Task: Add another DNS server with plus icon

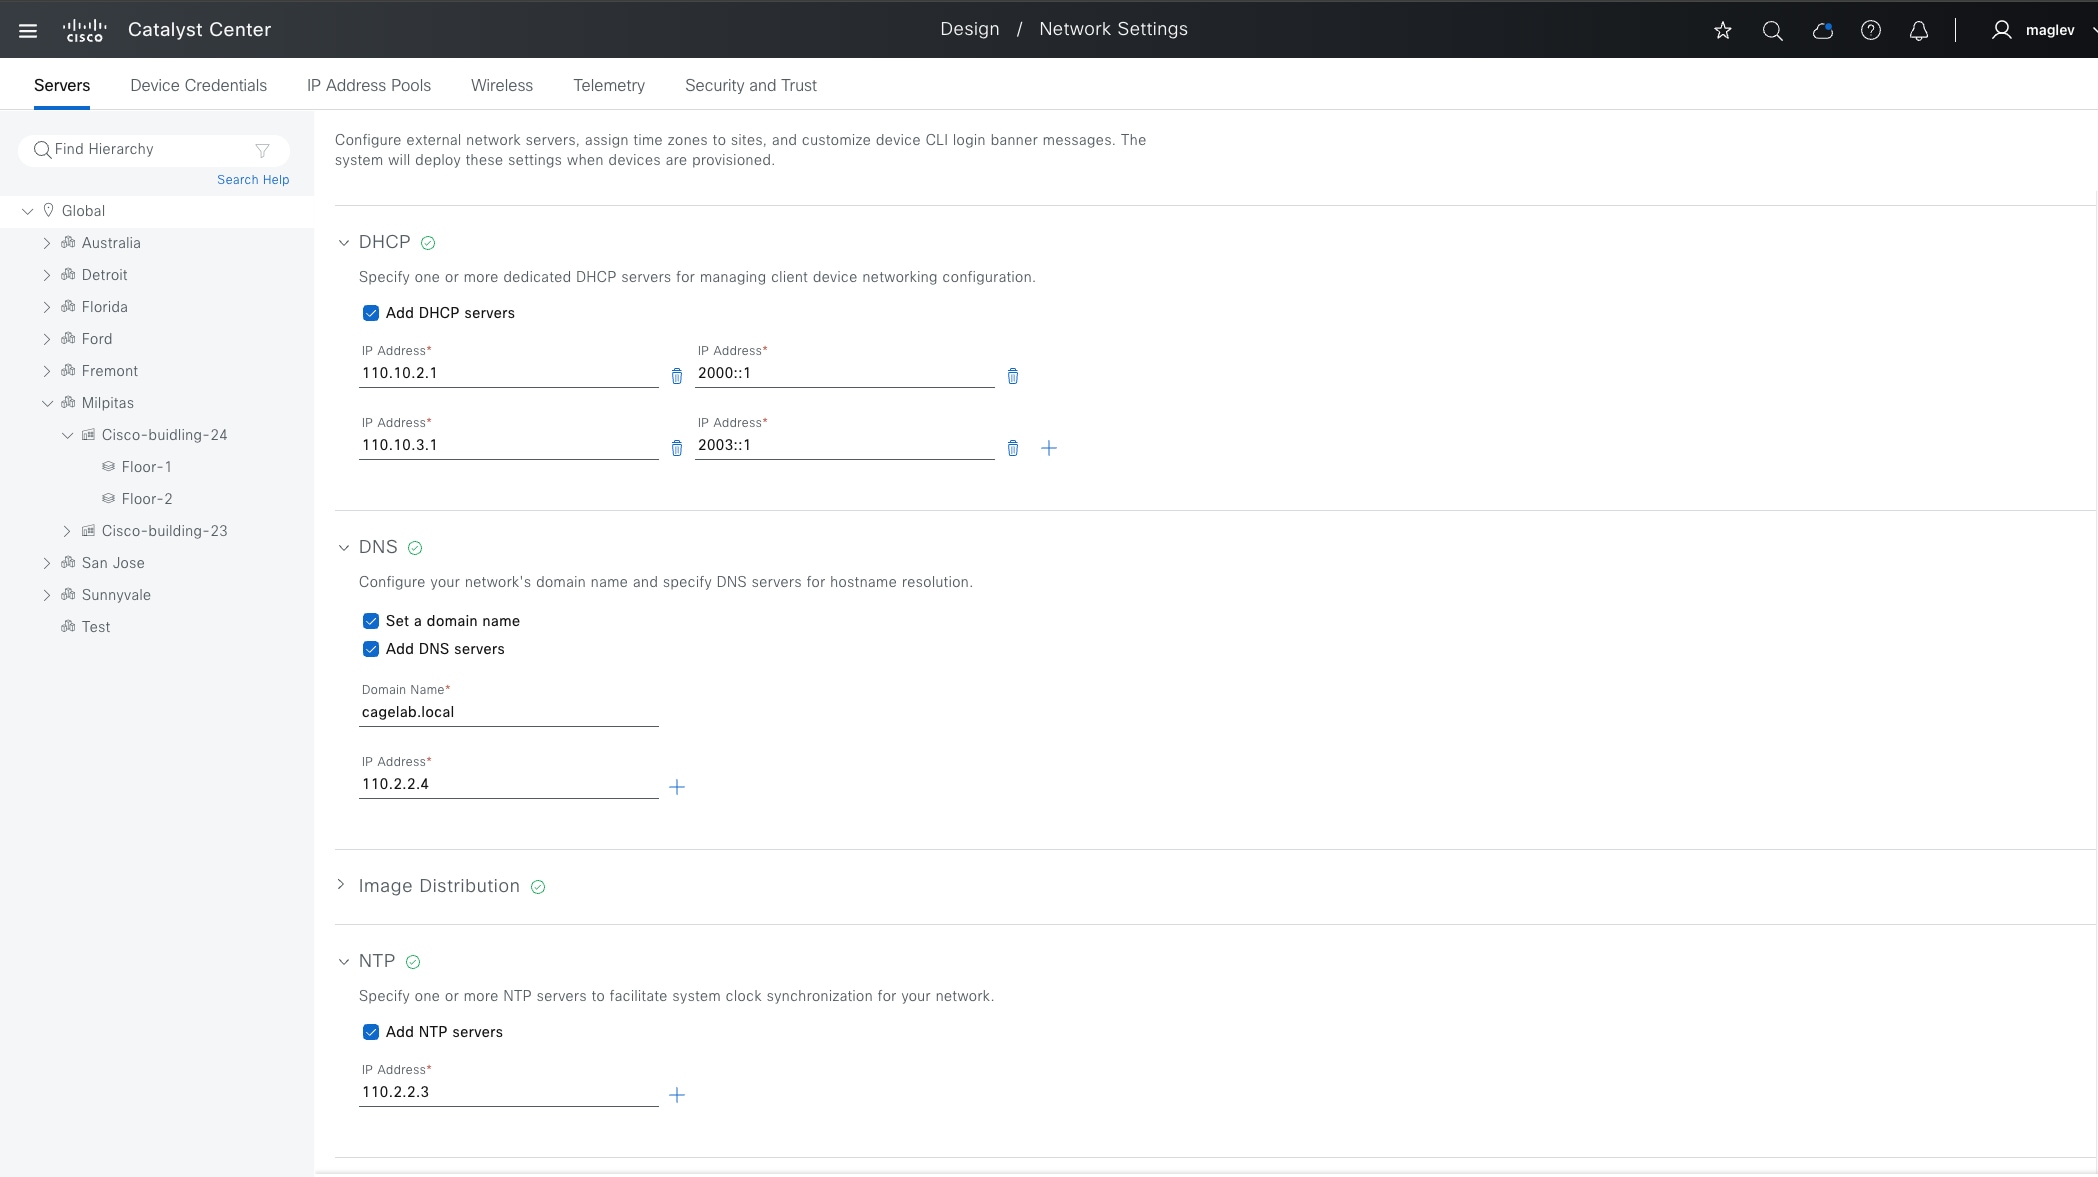Action: pyautogui.click(x=677, y=787)
